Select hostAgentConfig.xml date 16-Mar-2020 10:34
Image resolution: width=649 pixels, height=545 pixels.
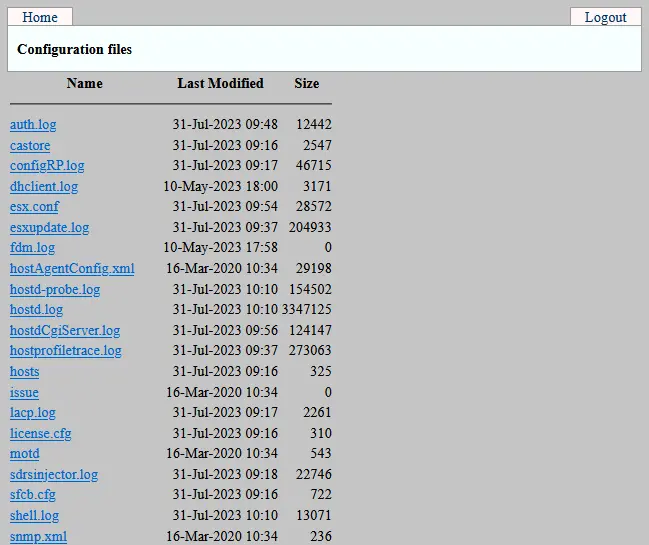point(222,268)
